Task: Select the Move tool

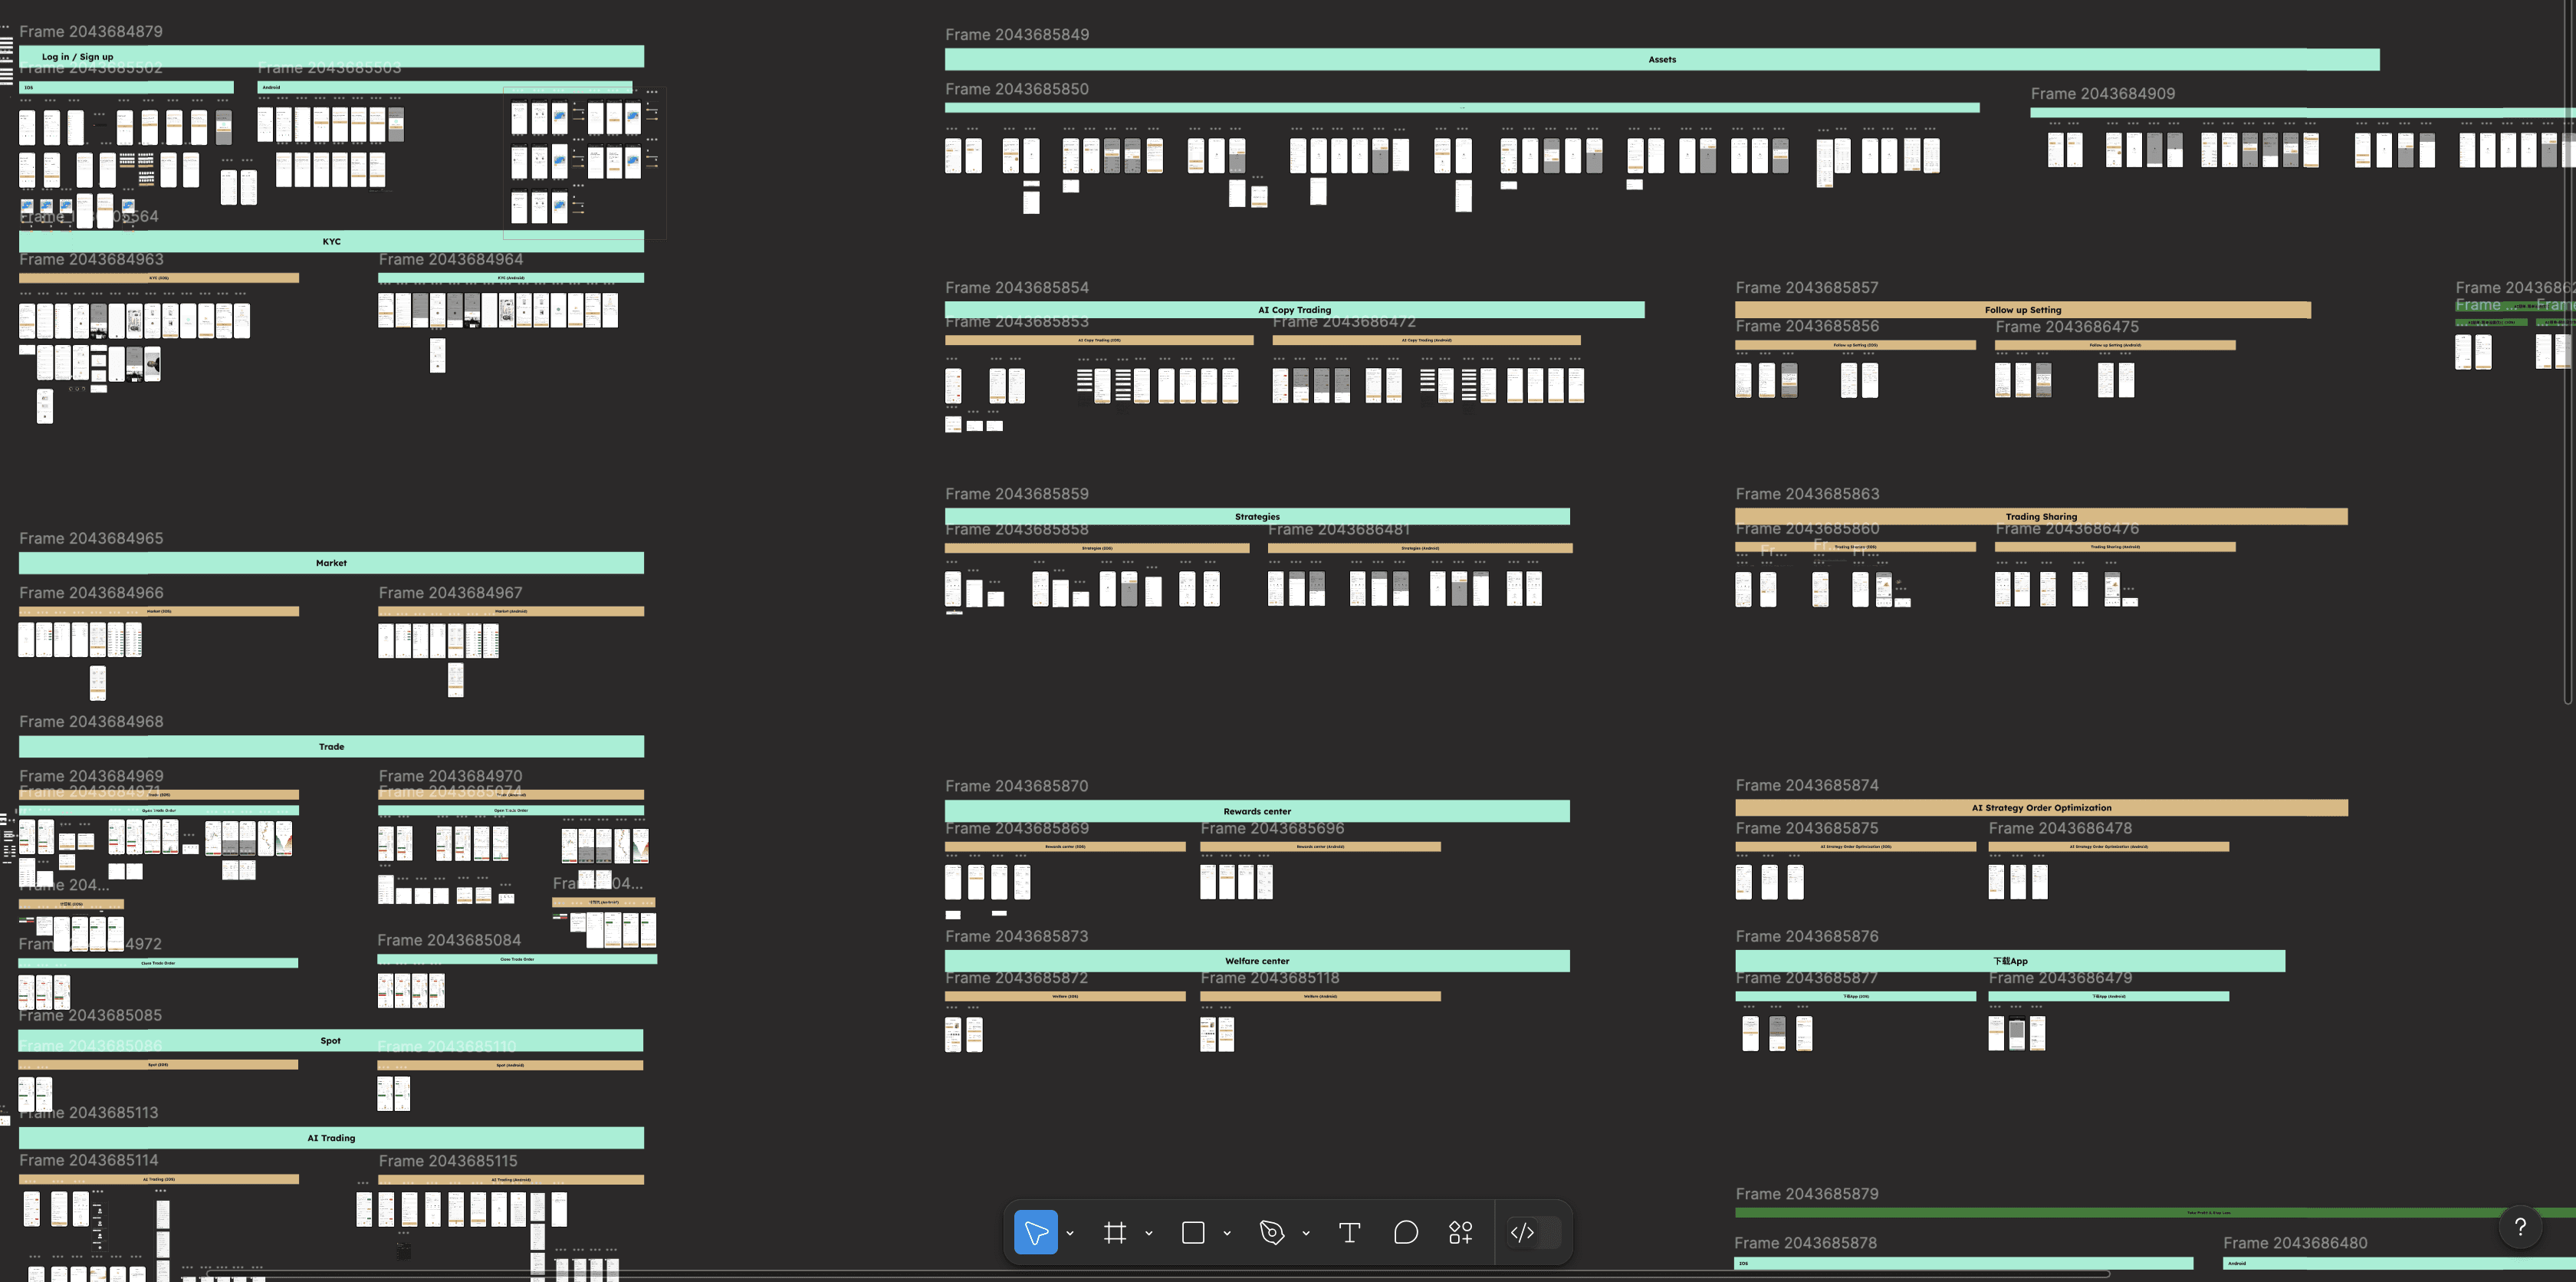Action: [x=1035, y=1232]
